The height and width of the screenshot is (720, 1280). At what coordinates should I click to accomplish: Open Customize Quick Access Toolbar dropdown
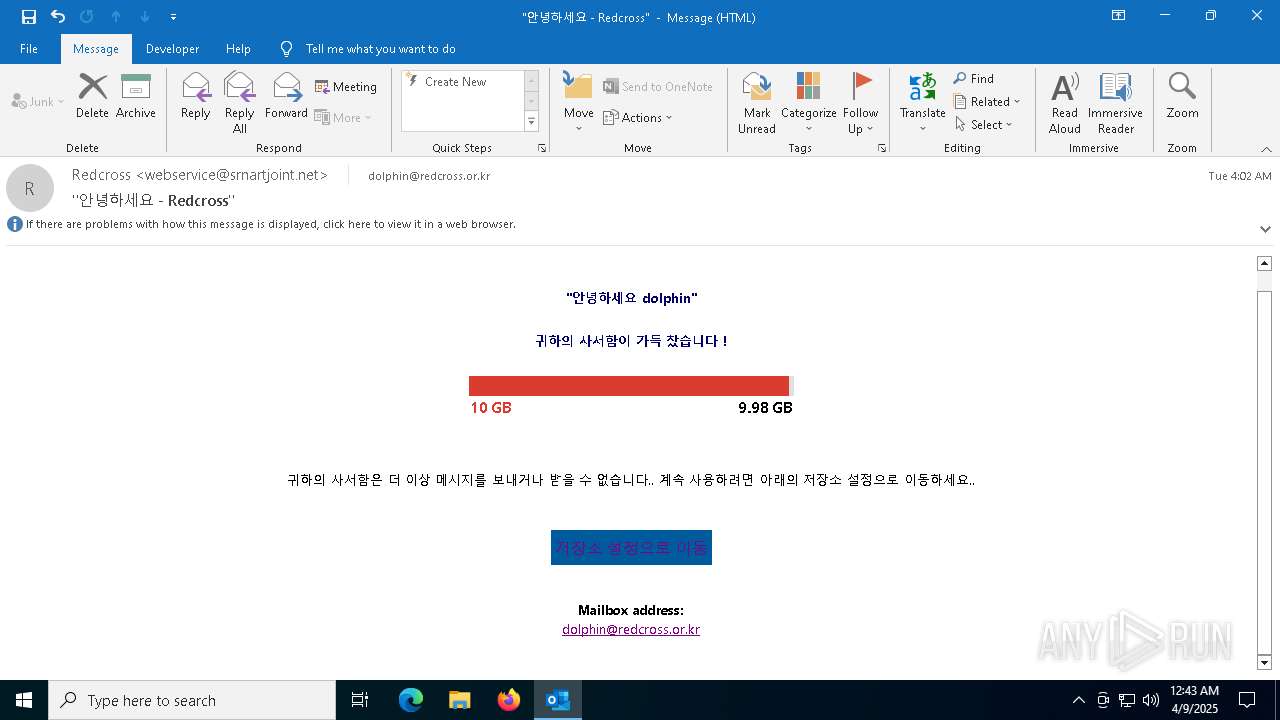click(174, 17)
